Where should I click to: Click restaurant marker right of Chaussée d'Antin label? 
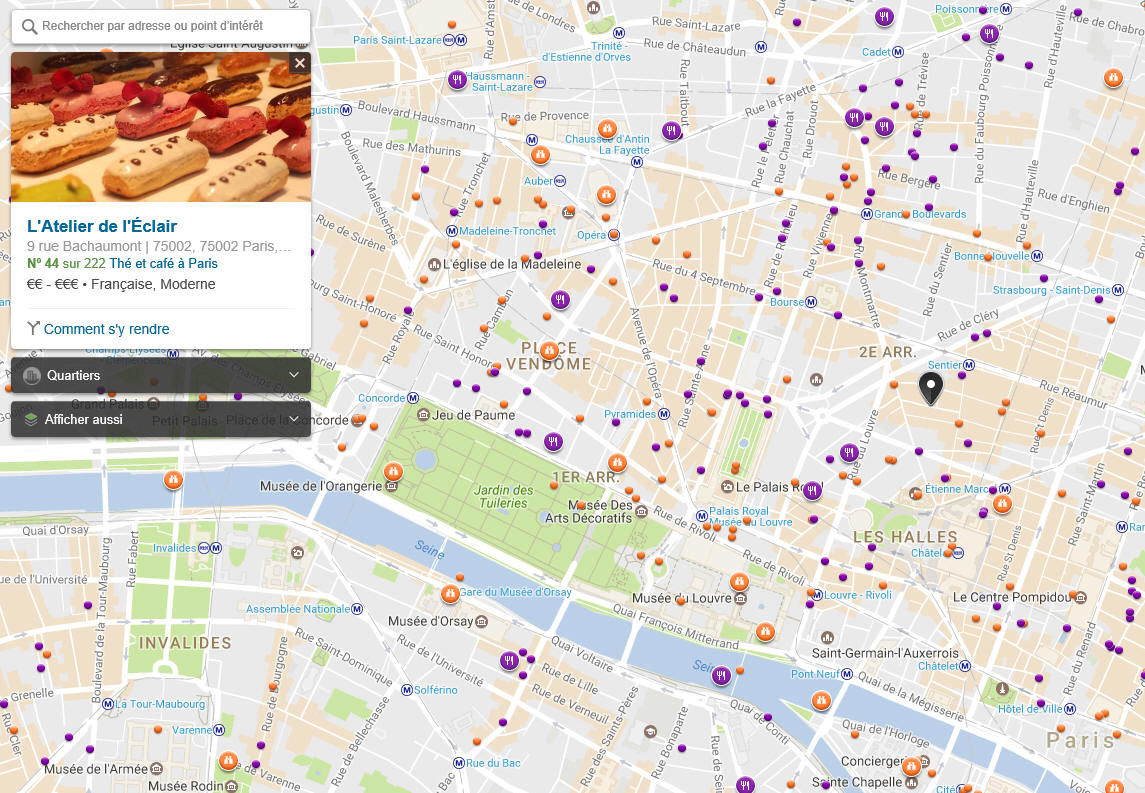pyautogui.click(x=671, y=131)
